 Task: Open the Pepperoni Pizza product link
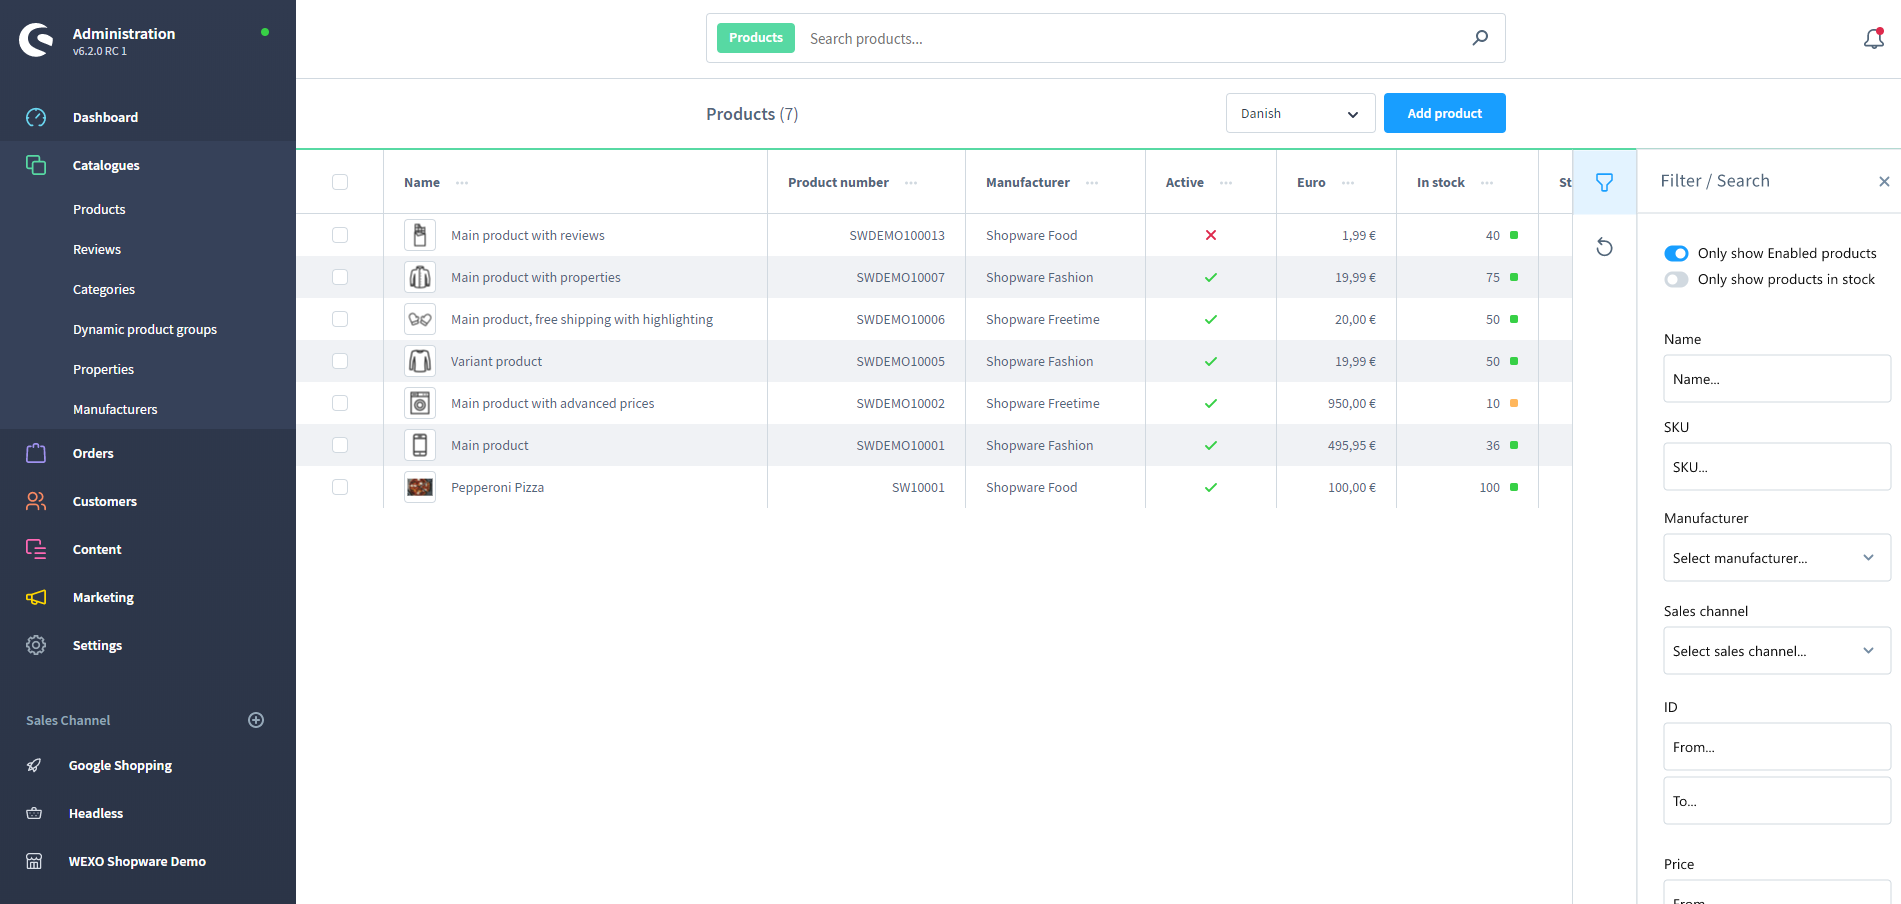pos(497,487)
